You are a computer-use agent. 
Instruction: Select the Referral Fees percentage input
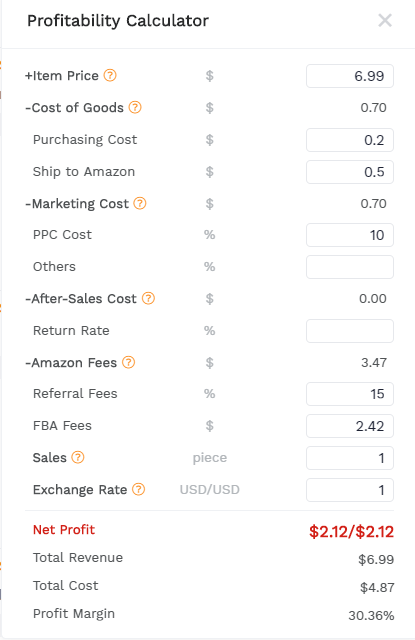pos(350,394)
